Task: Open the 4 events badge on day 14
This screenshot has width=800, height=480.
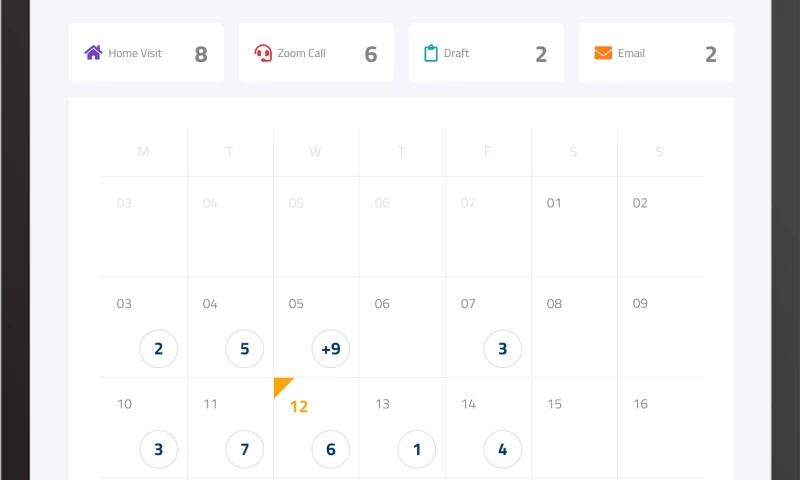Action: (503, 449)
